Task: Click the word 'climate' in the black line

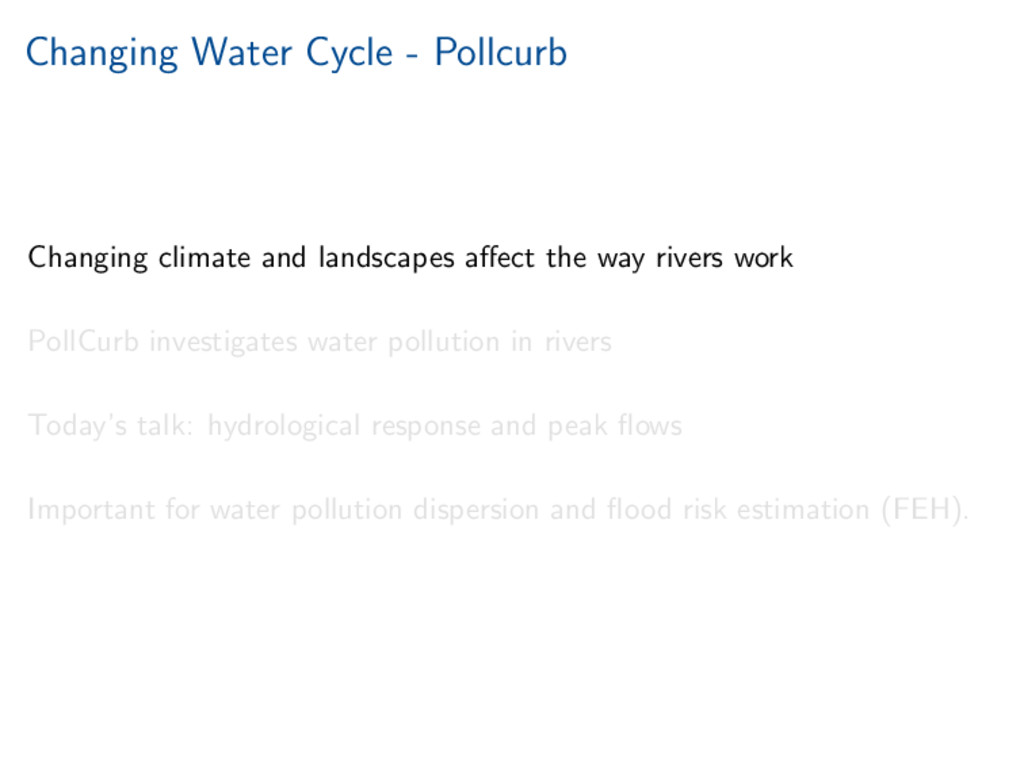Action: (204, 257)
